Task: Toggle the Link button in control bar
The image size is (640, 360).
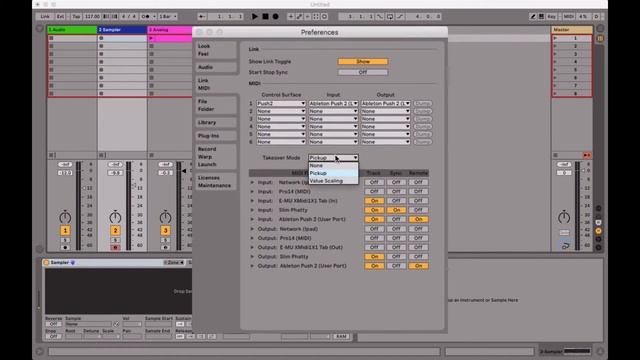Action: pos(45,16)
